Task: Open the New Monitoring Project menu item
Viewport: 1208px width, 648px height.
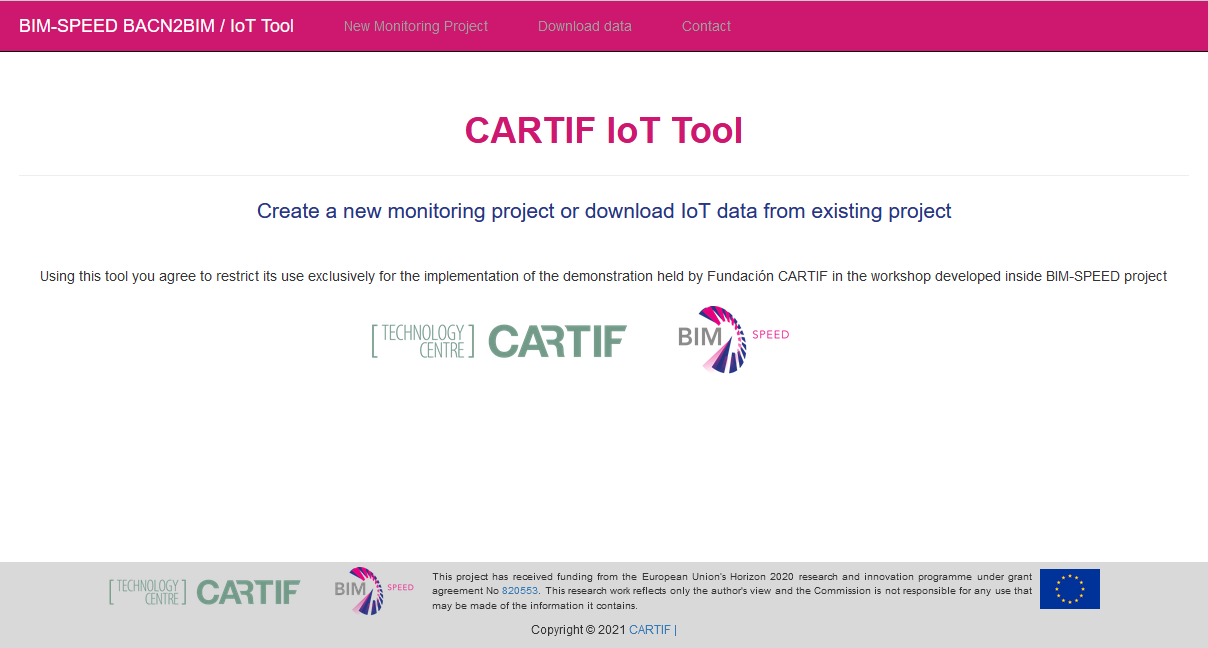Action: (416, 26)
